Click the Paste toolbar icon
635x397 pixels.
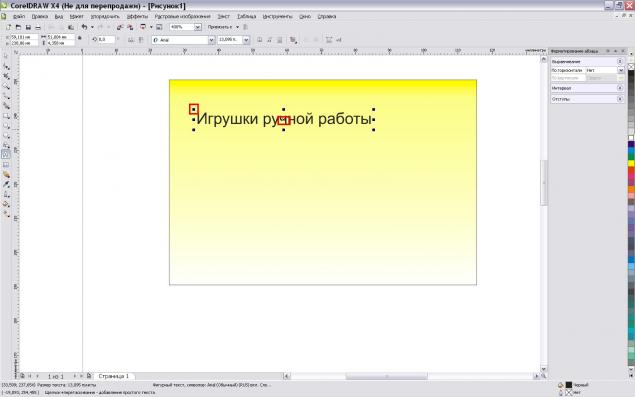pyautogui.click(x=71, y=27)
